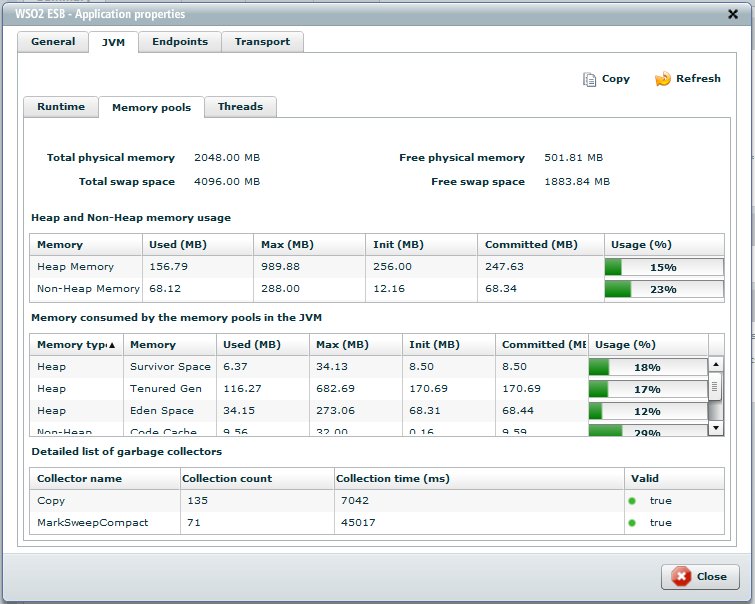Click the 682.69 Tenured Gen max value
This screenshot has height=604, width=755.
pyautogui.click(x=335, y=389)
